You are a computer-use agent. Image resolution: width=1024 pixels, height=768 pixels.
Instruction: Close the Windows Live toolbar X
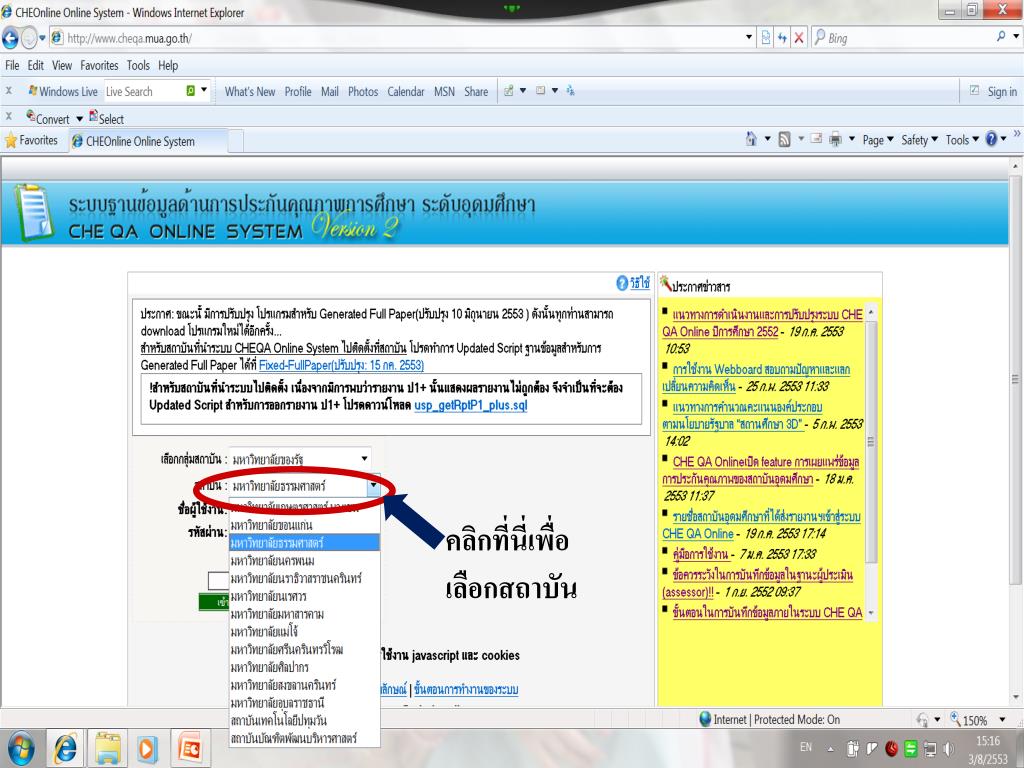point(8,91)
